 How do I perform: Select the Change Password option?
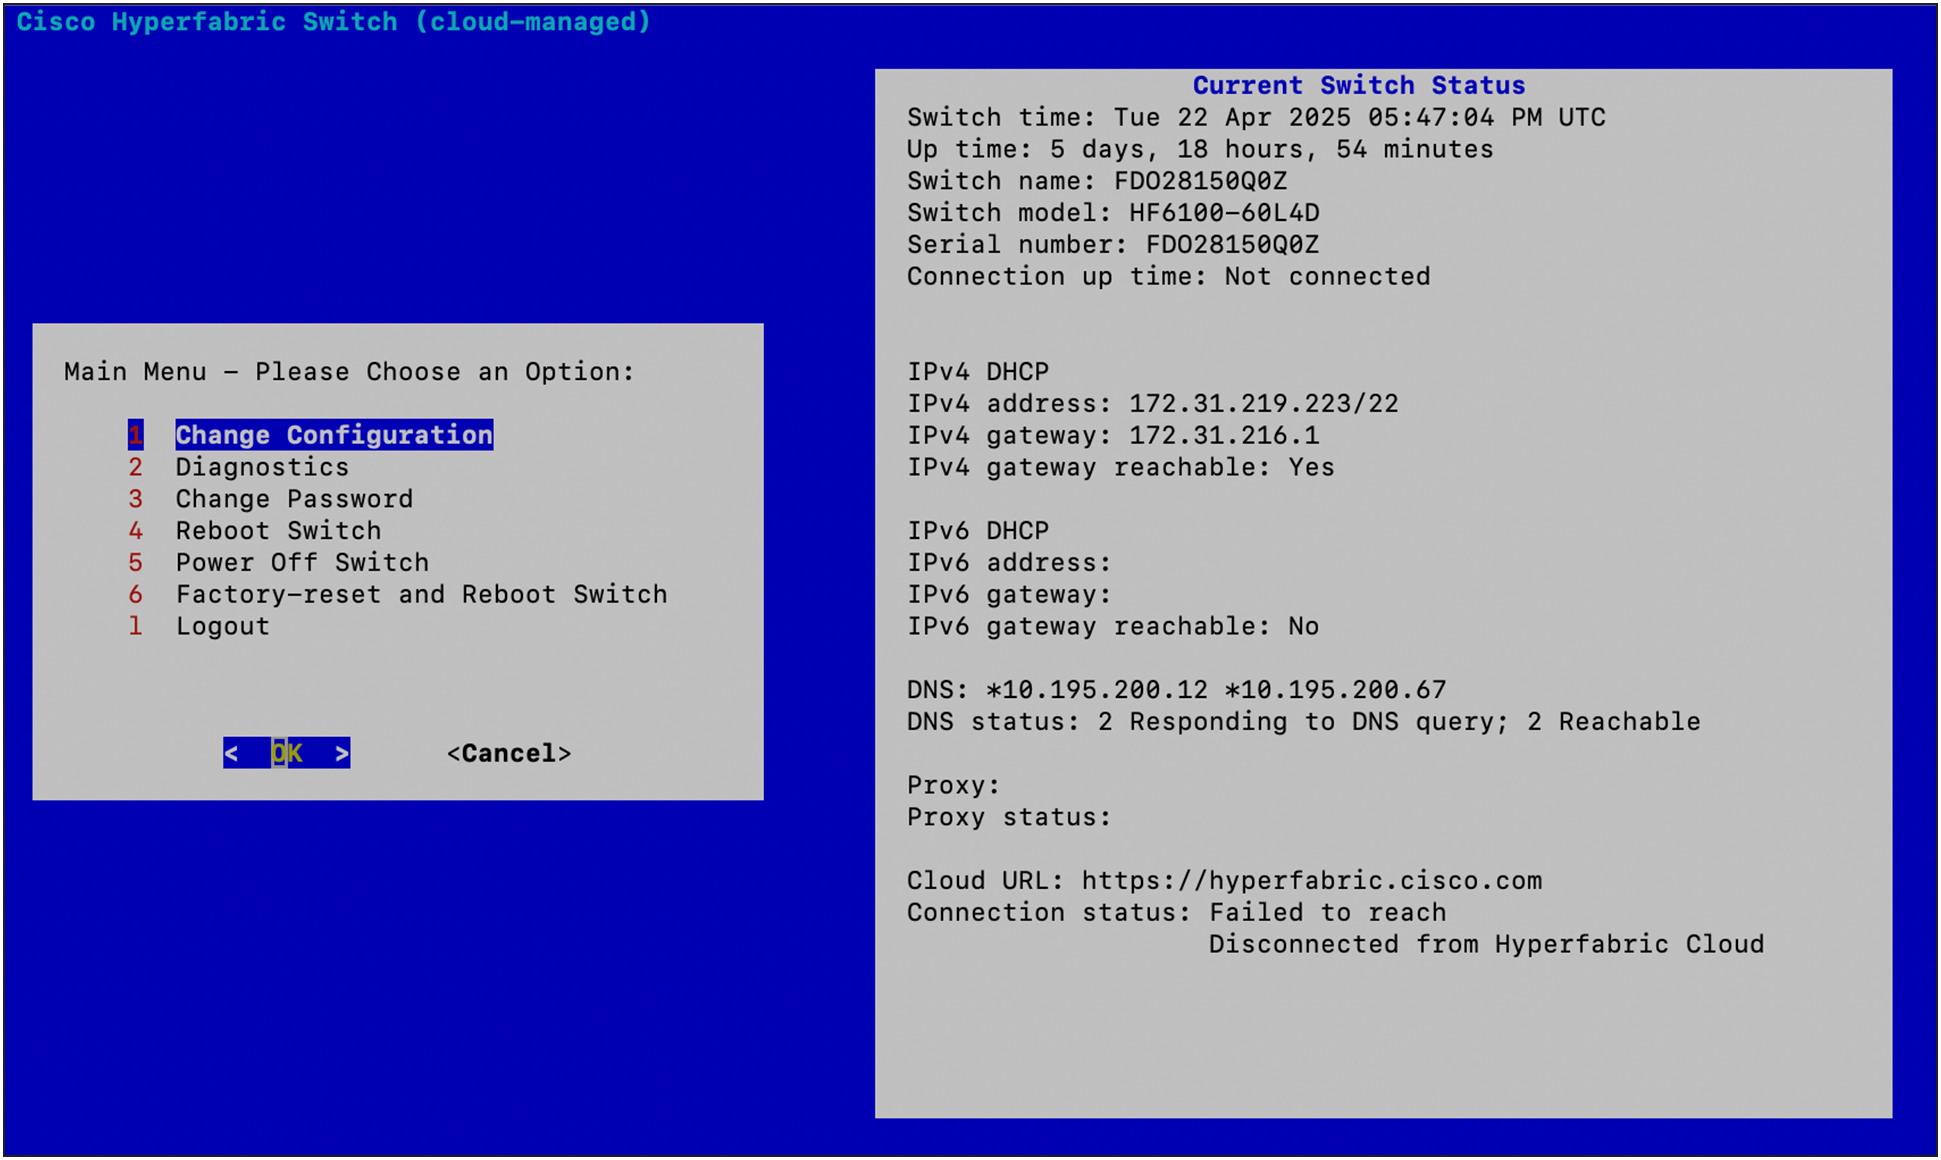point(294,499)
